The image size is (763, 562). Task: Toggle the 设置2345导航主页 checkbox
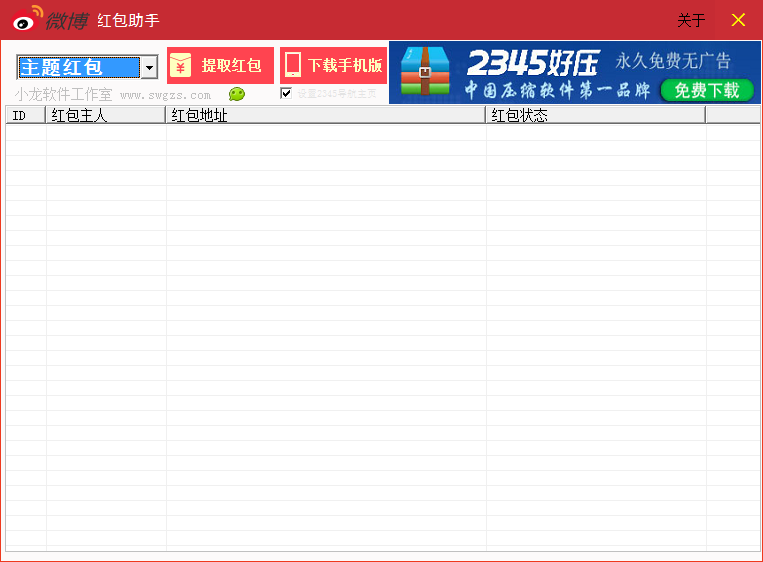coord(286,93)
